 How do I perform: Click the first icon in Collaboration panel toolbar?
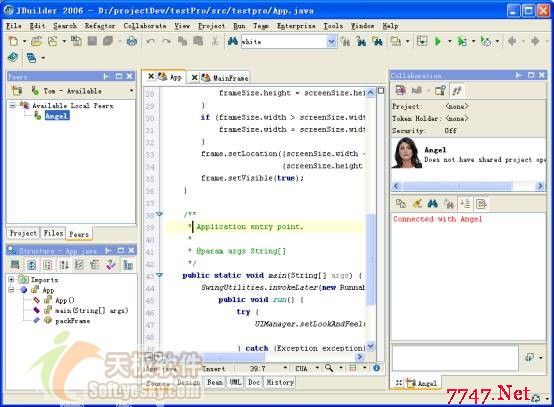point(400,90)
